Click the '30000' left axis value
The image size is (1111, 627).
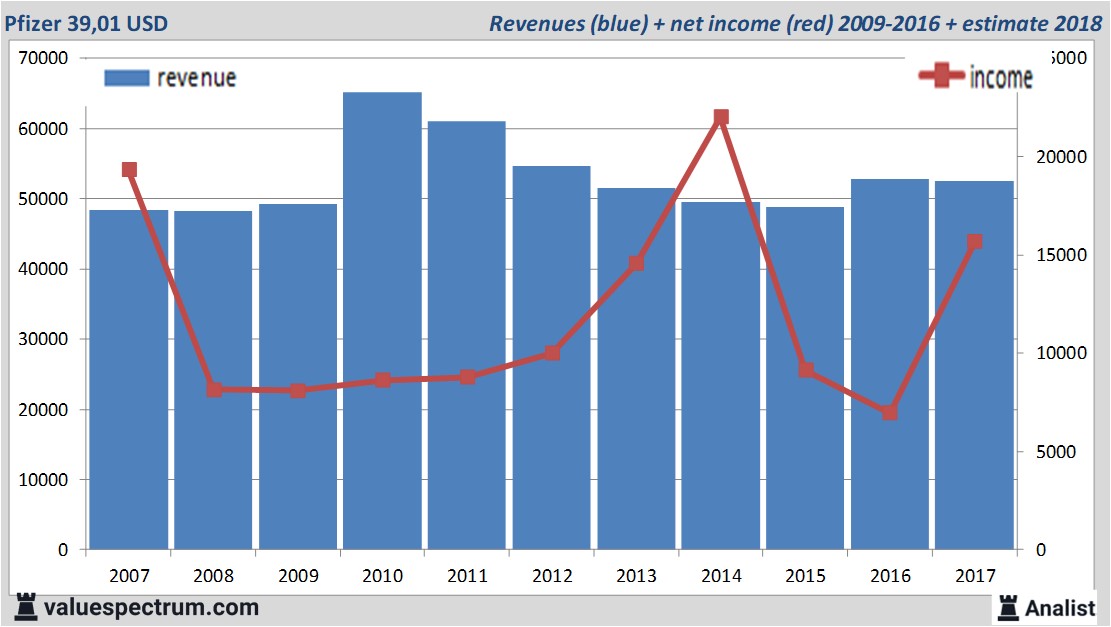pos(43,339)
